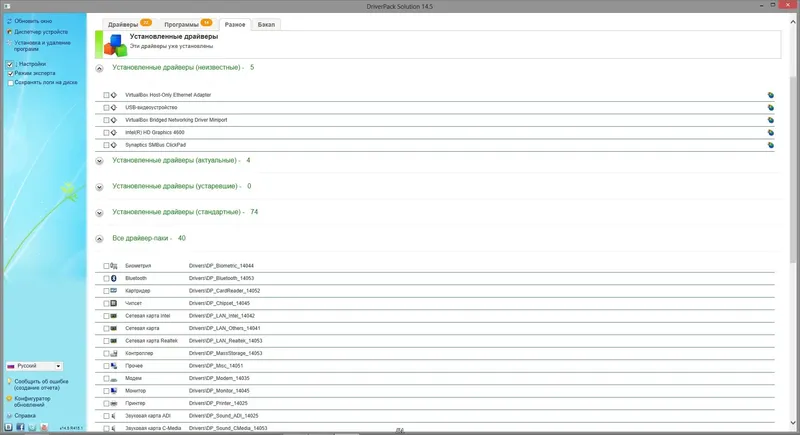
Task: Click the vertical scrollbar up arrow
Action: click(793, 22)
